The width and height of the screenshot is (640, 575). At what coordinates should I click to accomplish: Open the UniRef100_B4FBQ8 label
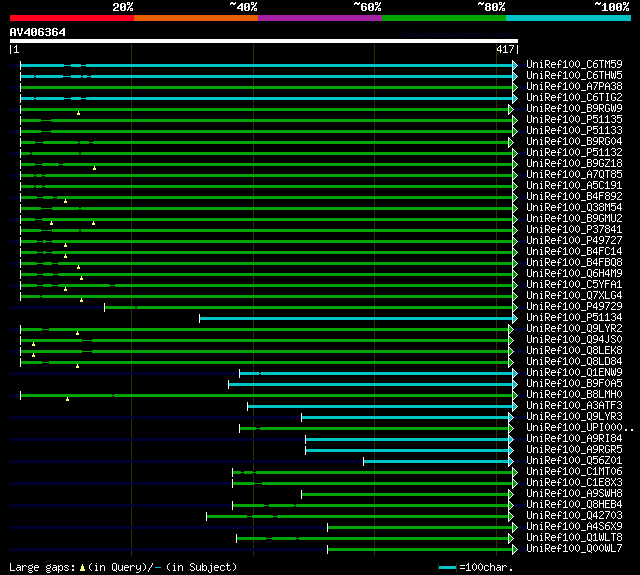coord(574,263)
